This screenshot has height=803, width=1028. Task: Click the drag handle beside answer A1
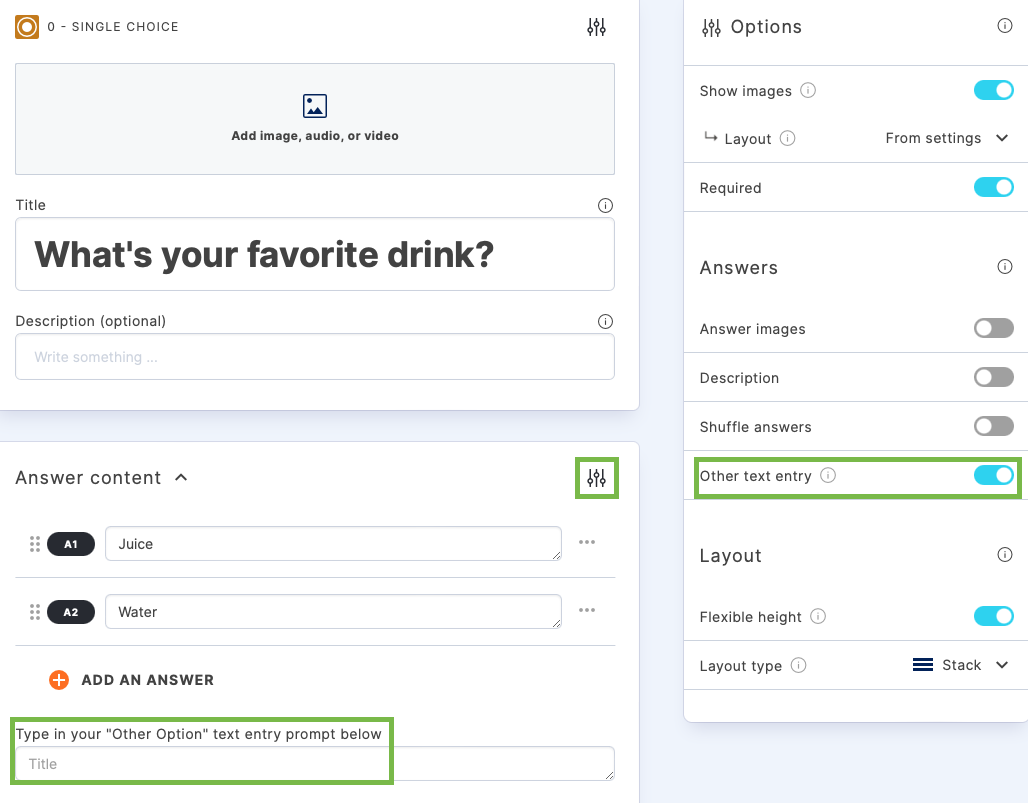[x=35, y=543]
